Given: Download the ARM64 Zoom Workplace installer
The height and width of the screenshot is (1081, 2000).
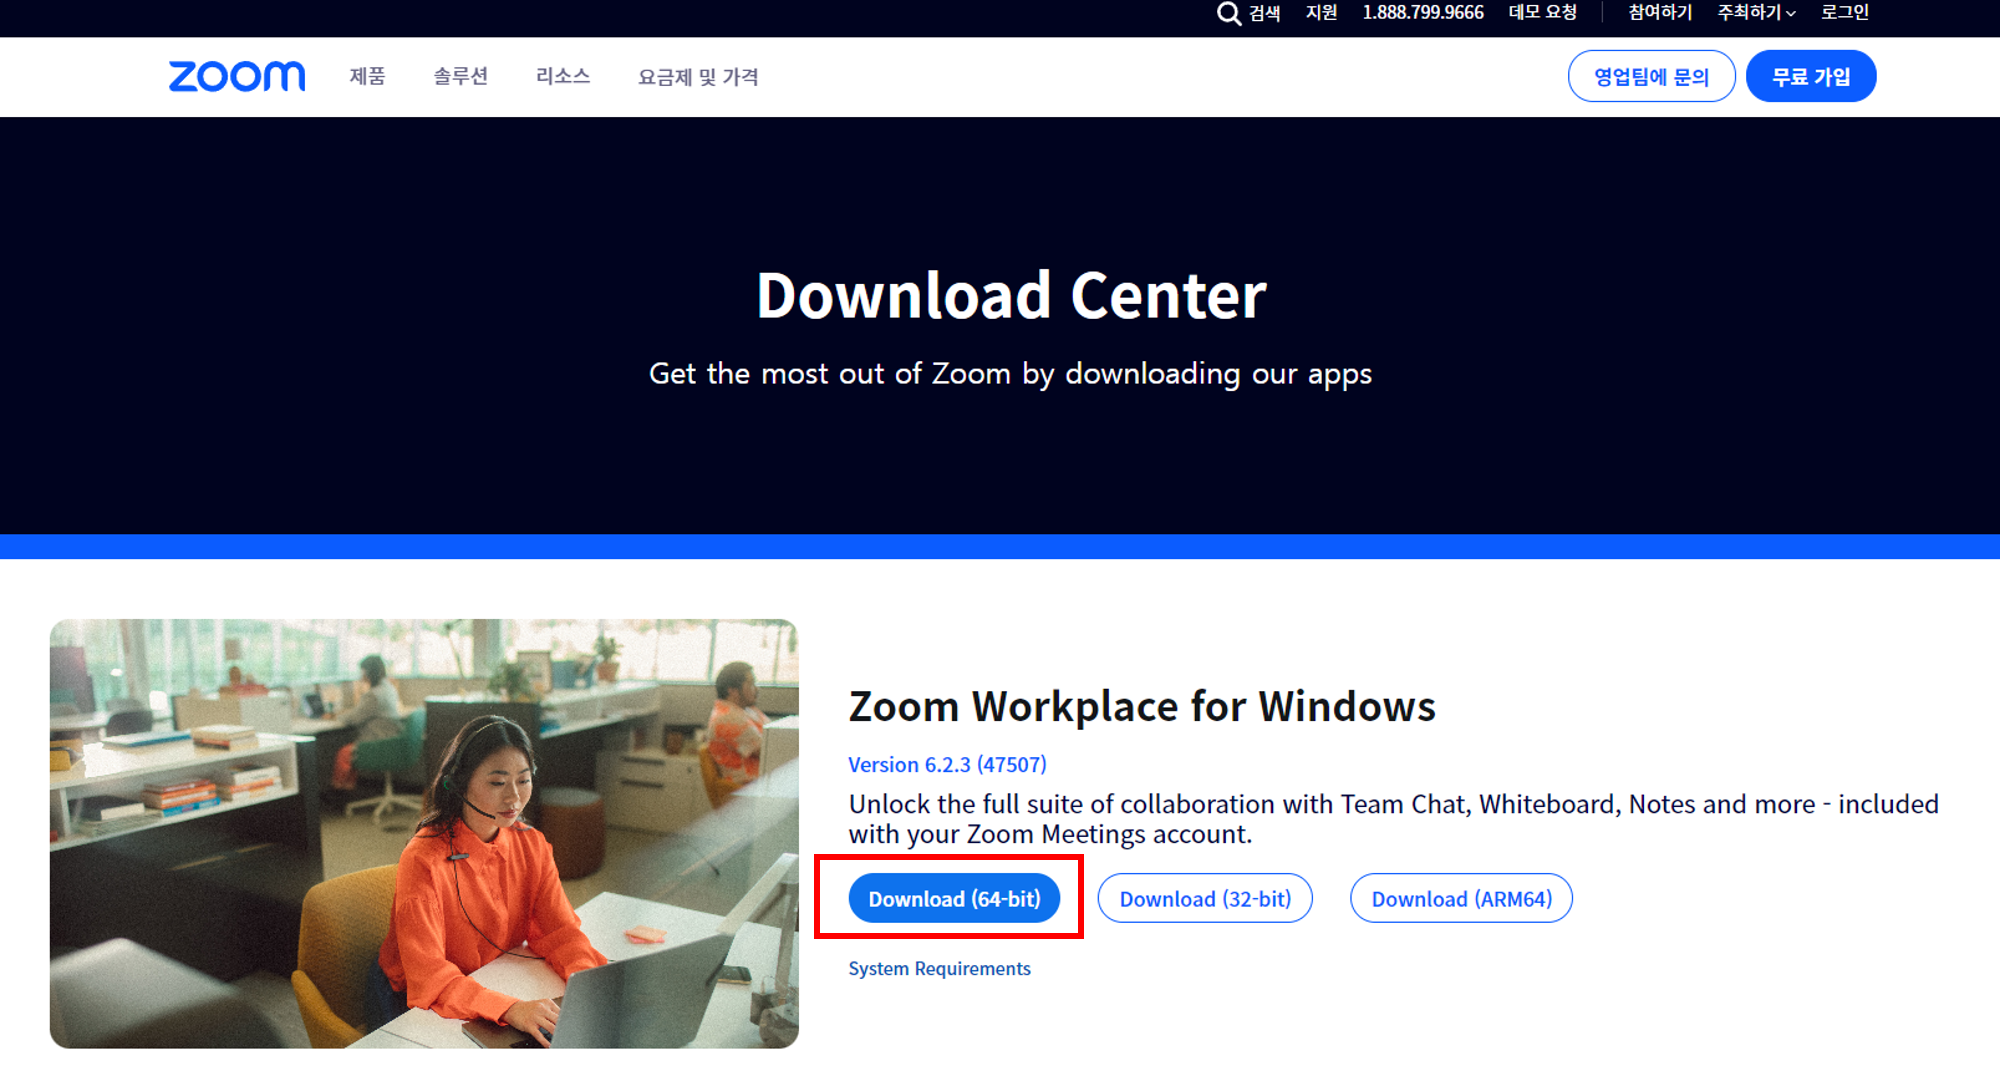Looking at the screenshot, I should click(1461, 898).
